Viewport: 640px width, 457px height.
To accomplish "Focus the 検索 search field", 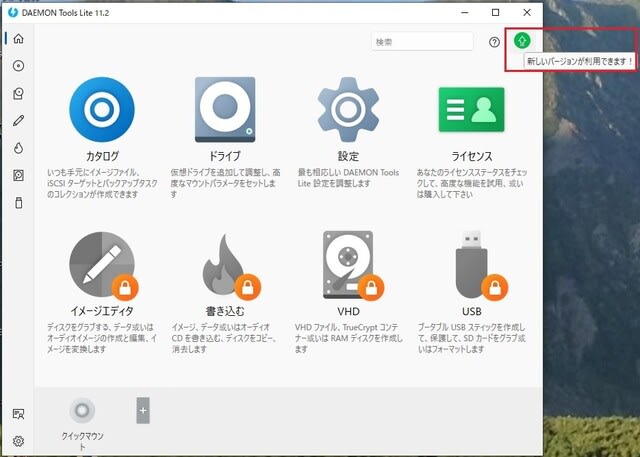I will click(422, 42).
